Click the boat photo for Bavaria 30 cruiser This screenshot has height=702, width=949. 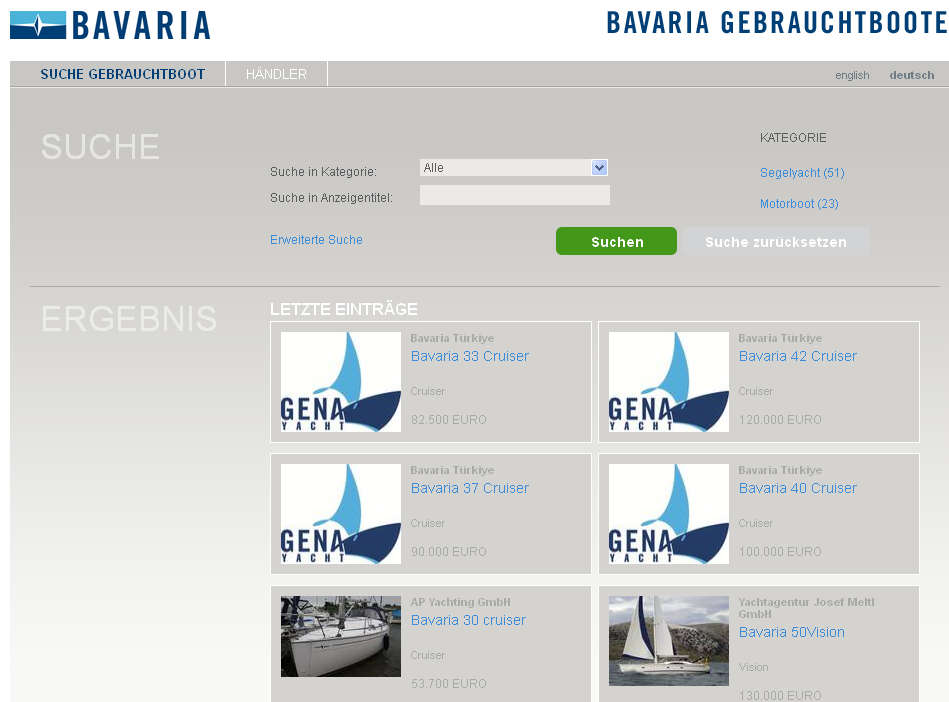[341, 636]
